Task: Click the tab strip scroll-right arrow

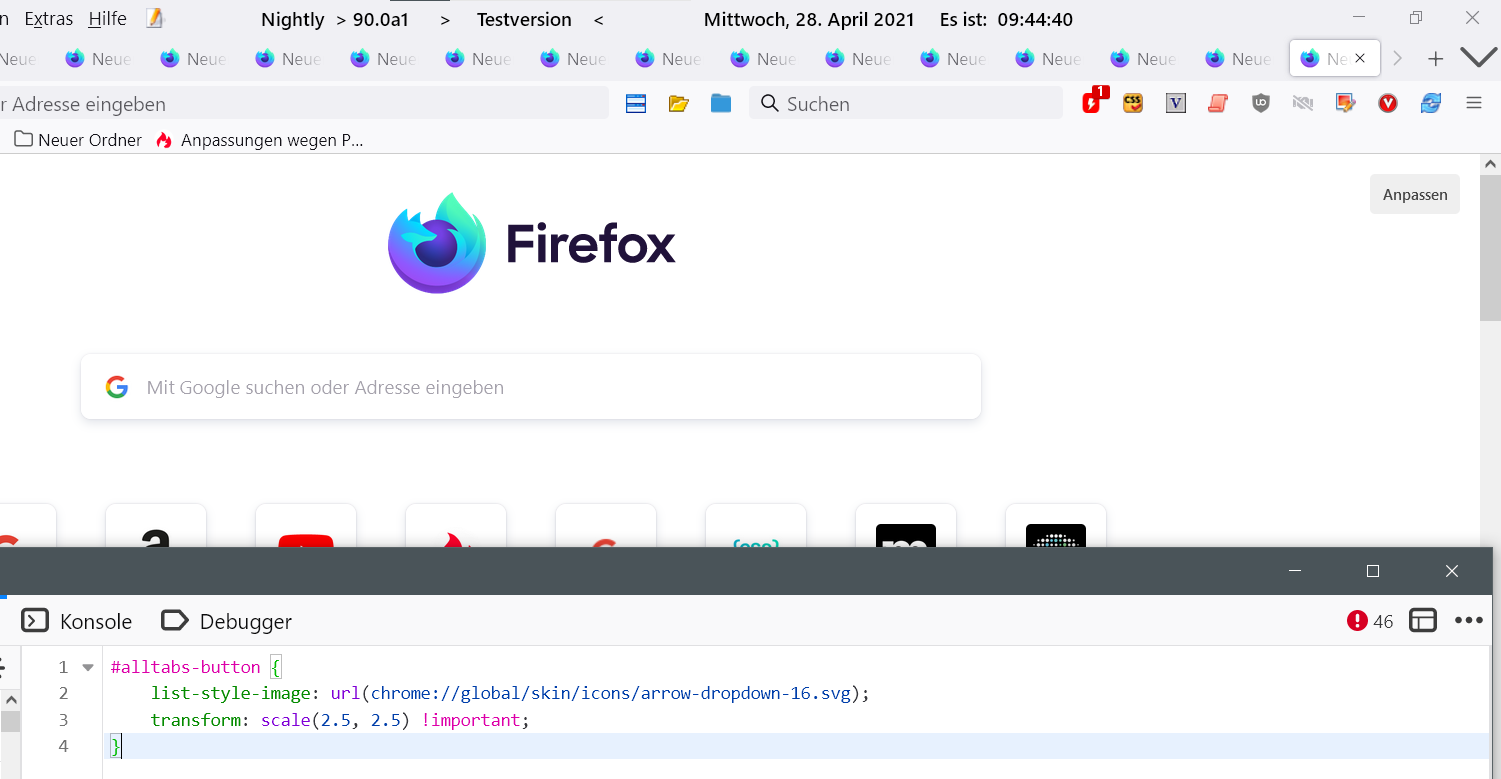Action: point(1398,59)
